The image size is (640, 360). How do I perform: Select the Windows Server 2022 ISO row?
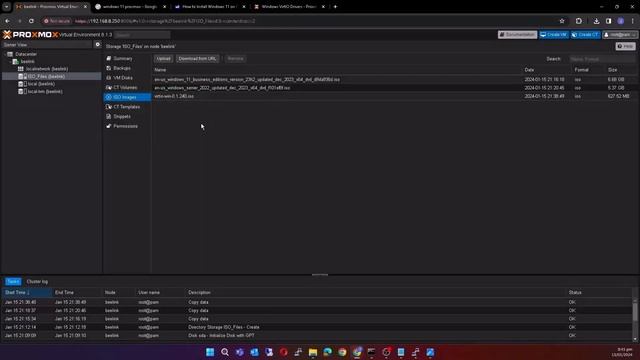click(394, 88)
